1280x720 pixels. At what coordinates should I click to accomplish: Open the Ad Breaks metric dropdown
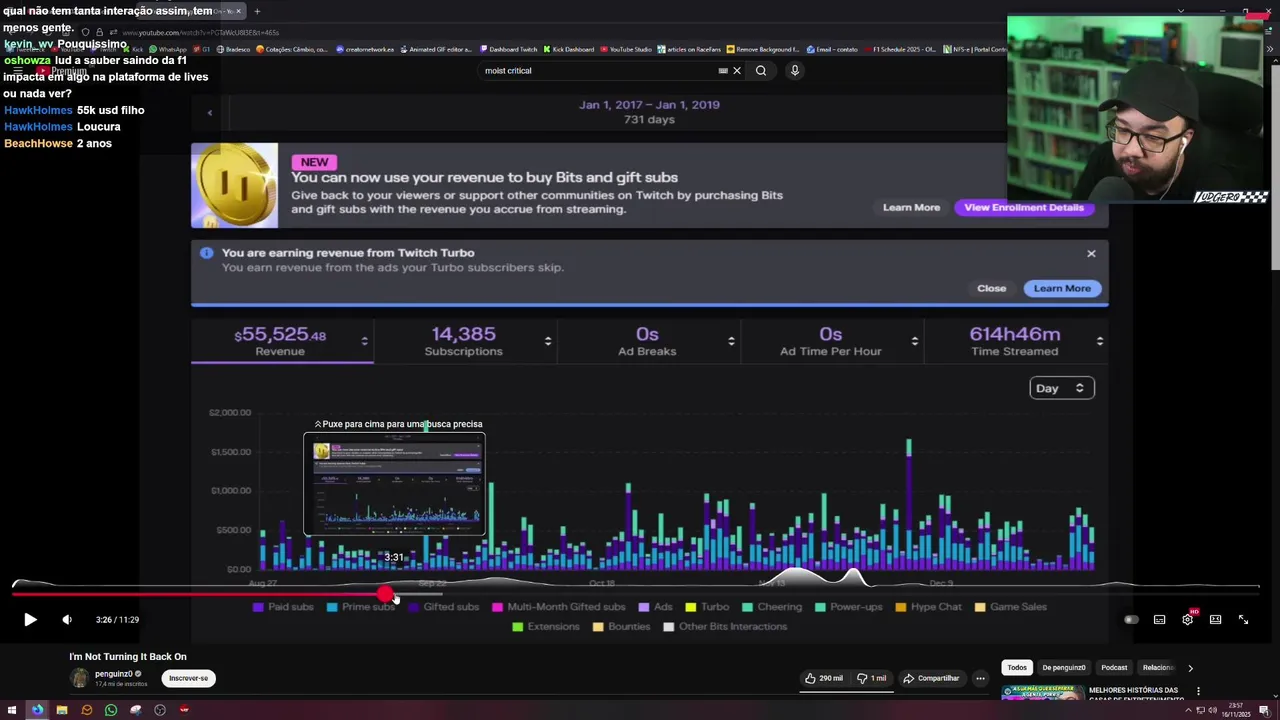(731, 342)
